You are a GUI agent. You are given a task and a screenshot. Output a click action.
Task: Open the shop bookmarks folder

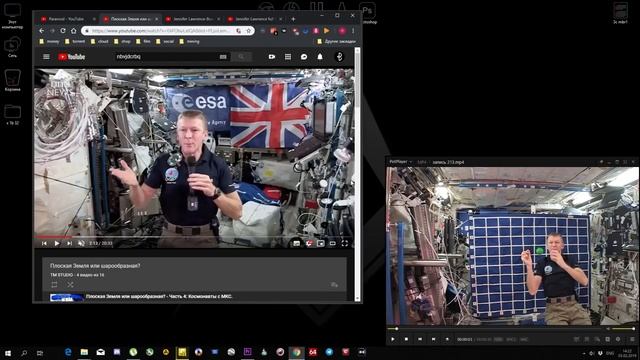pyautogui.click(x=122, y=41)
